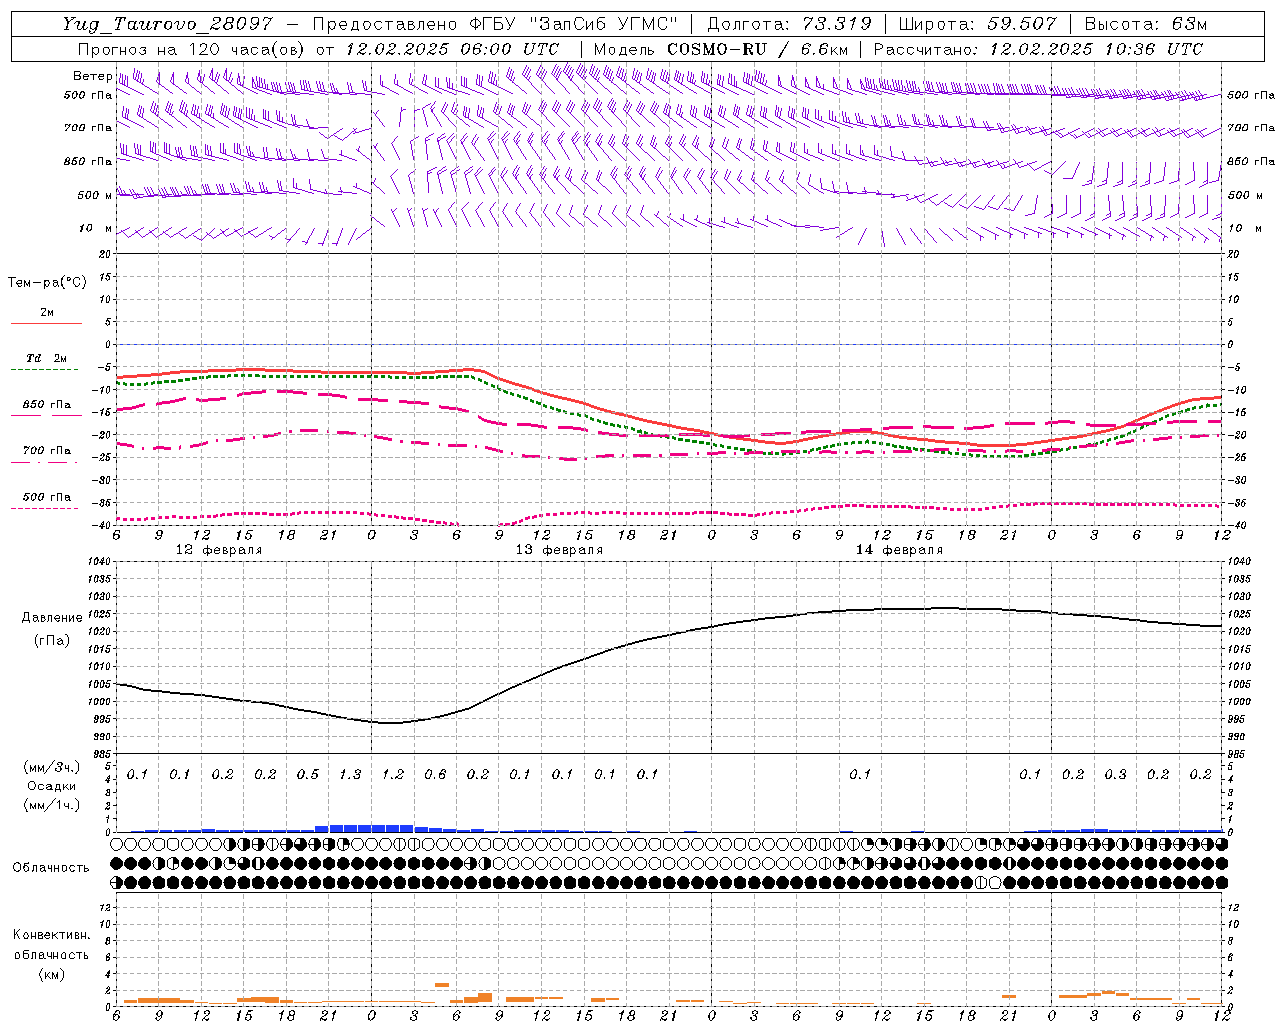Click the 'Тем-ра(°C)' temperature label
Image resolution: width=1280 pixels, height=1024 pixels.
[x=47, y=283]
